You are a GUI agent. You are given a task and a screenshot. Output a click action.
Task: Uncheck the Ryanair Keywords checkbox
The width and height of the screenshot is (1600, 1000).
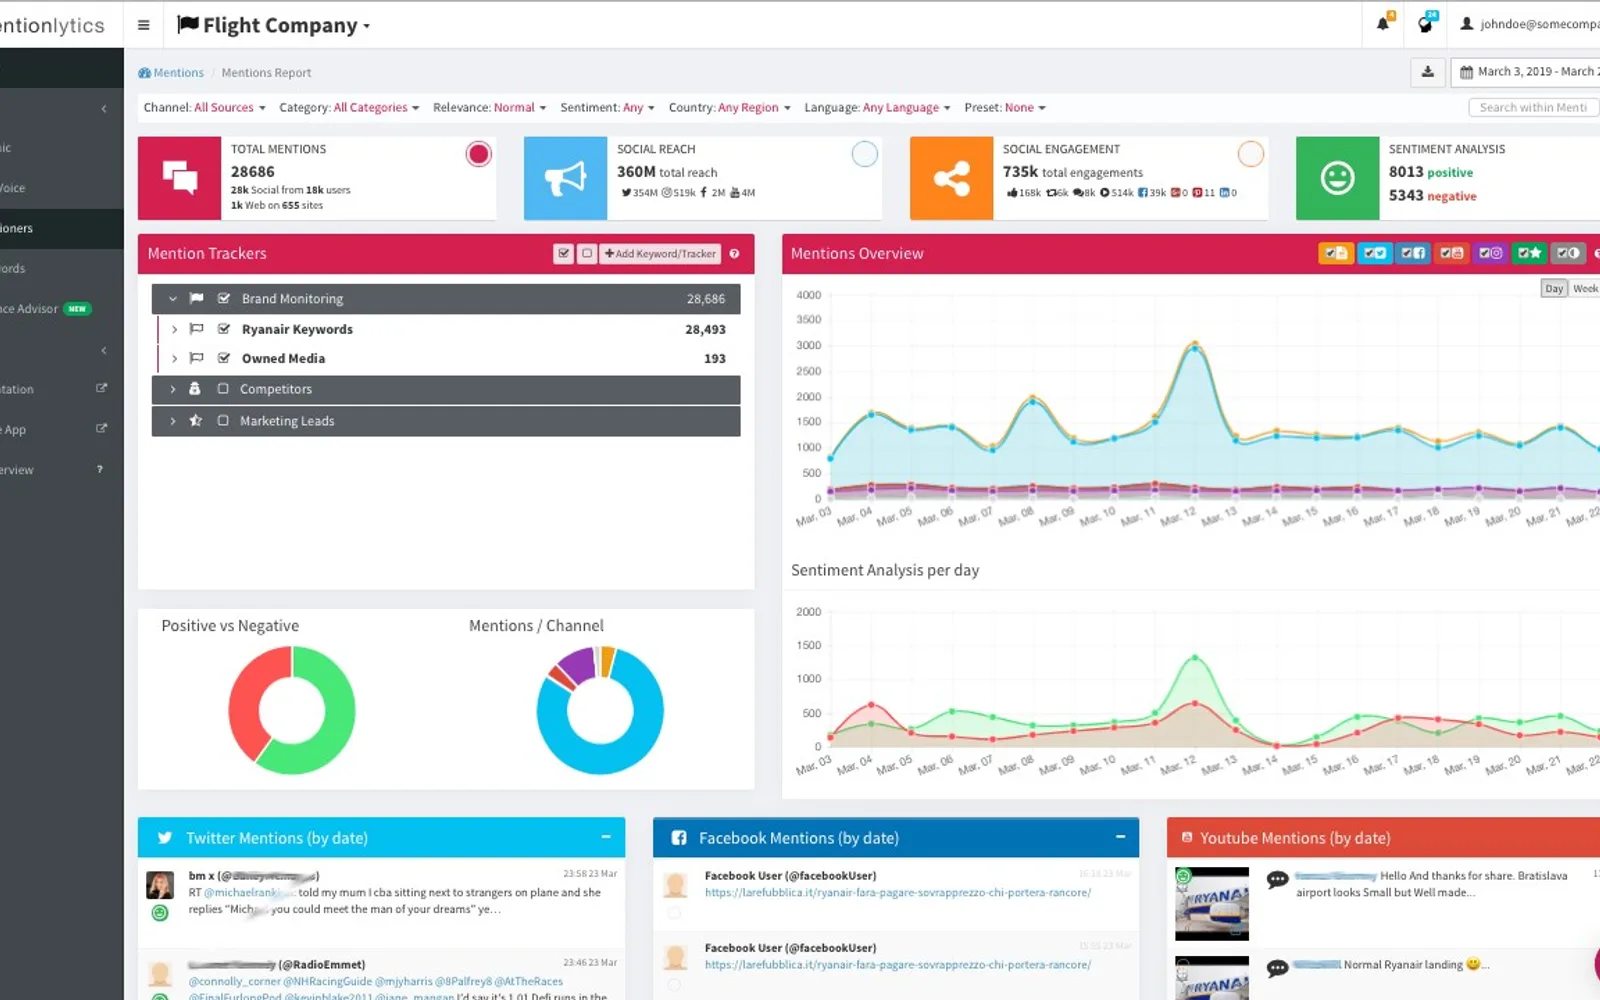224,329
